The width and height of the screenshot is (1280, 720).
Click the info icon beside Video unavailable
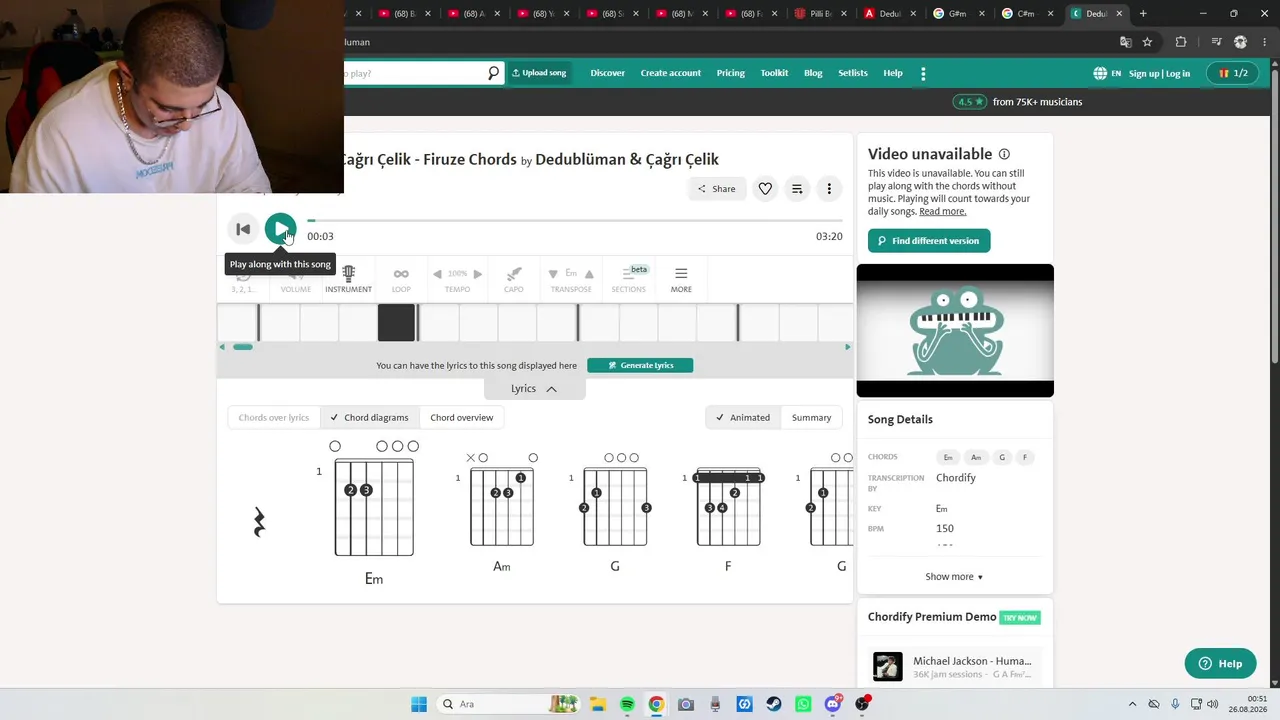1004,154
